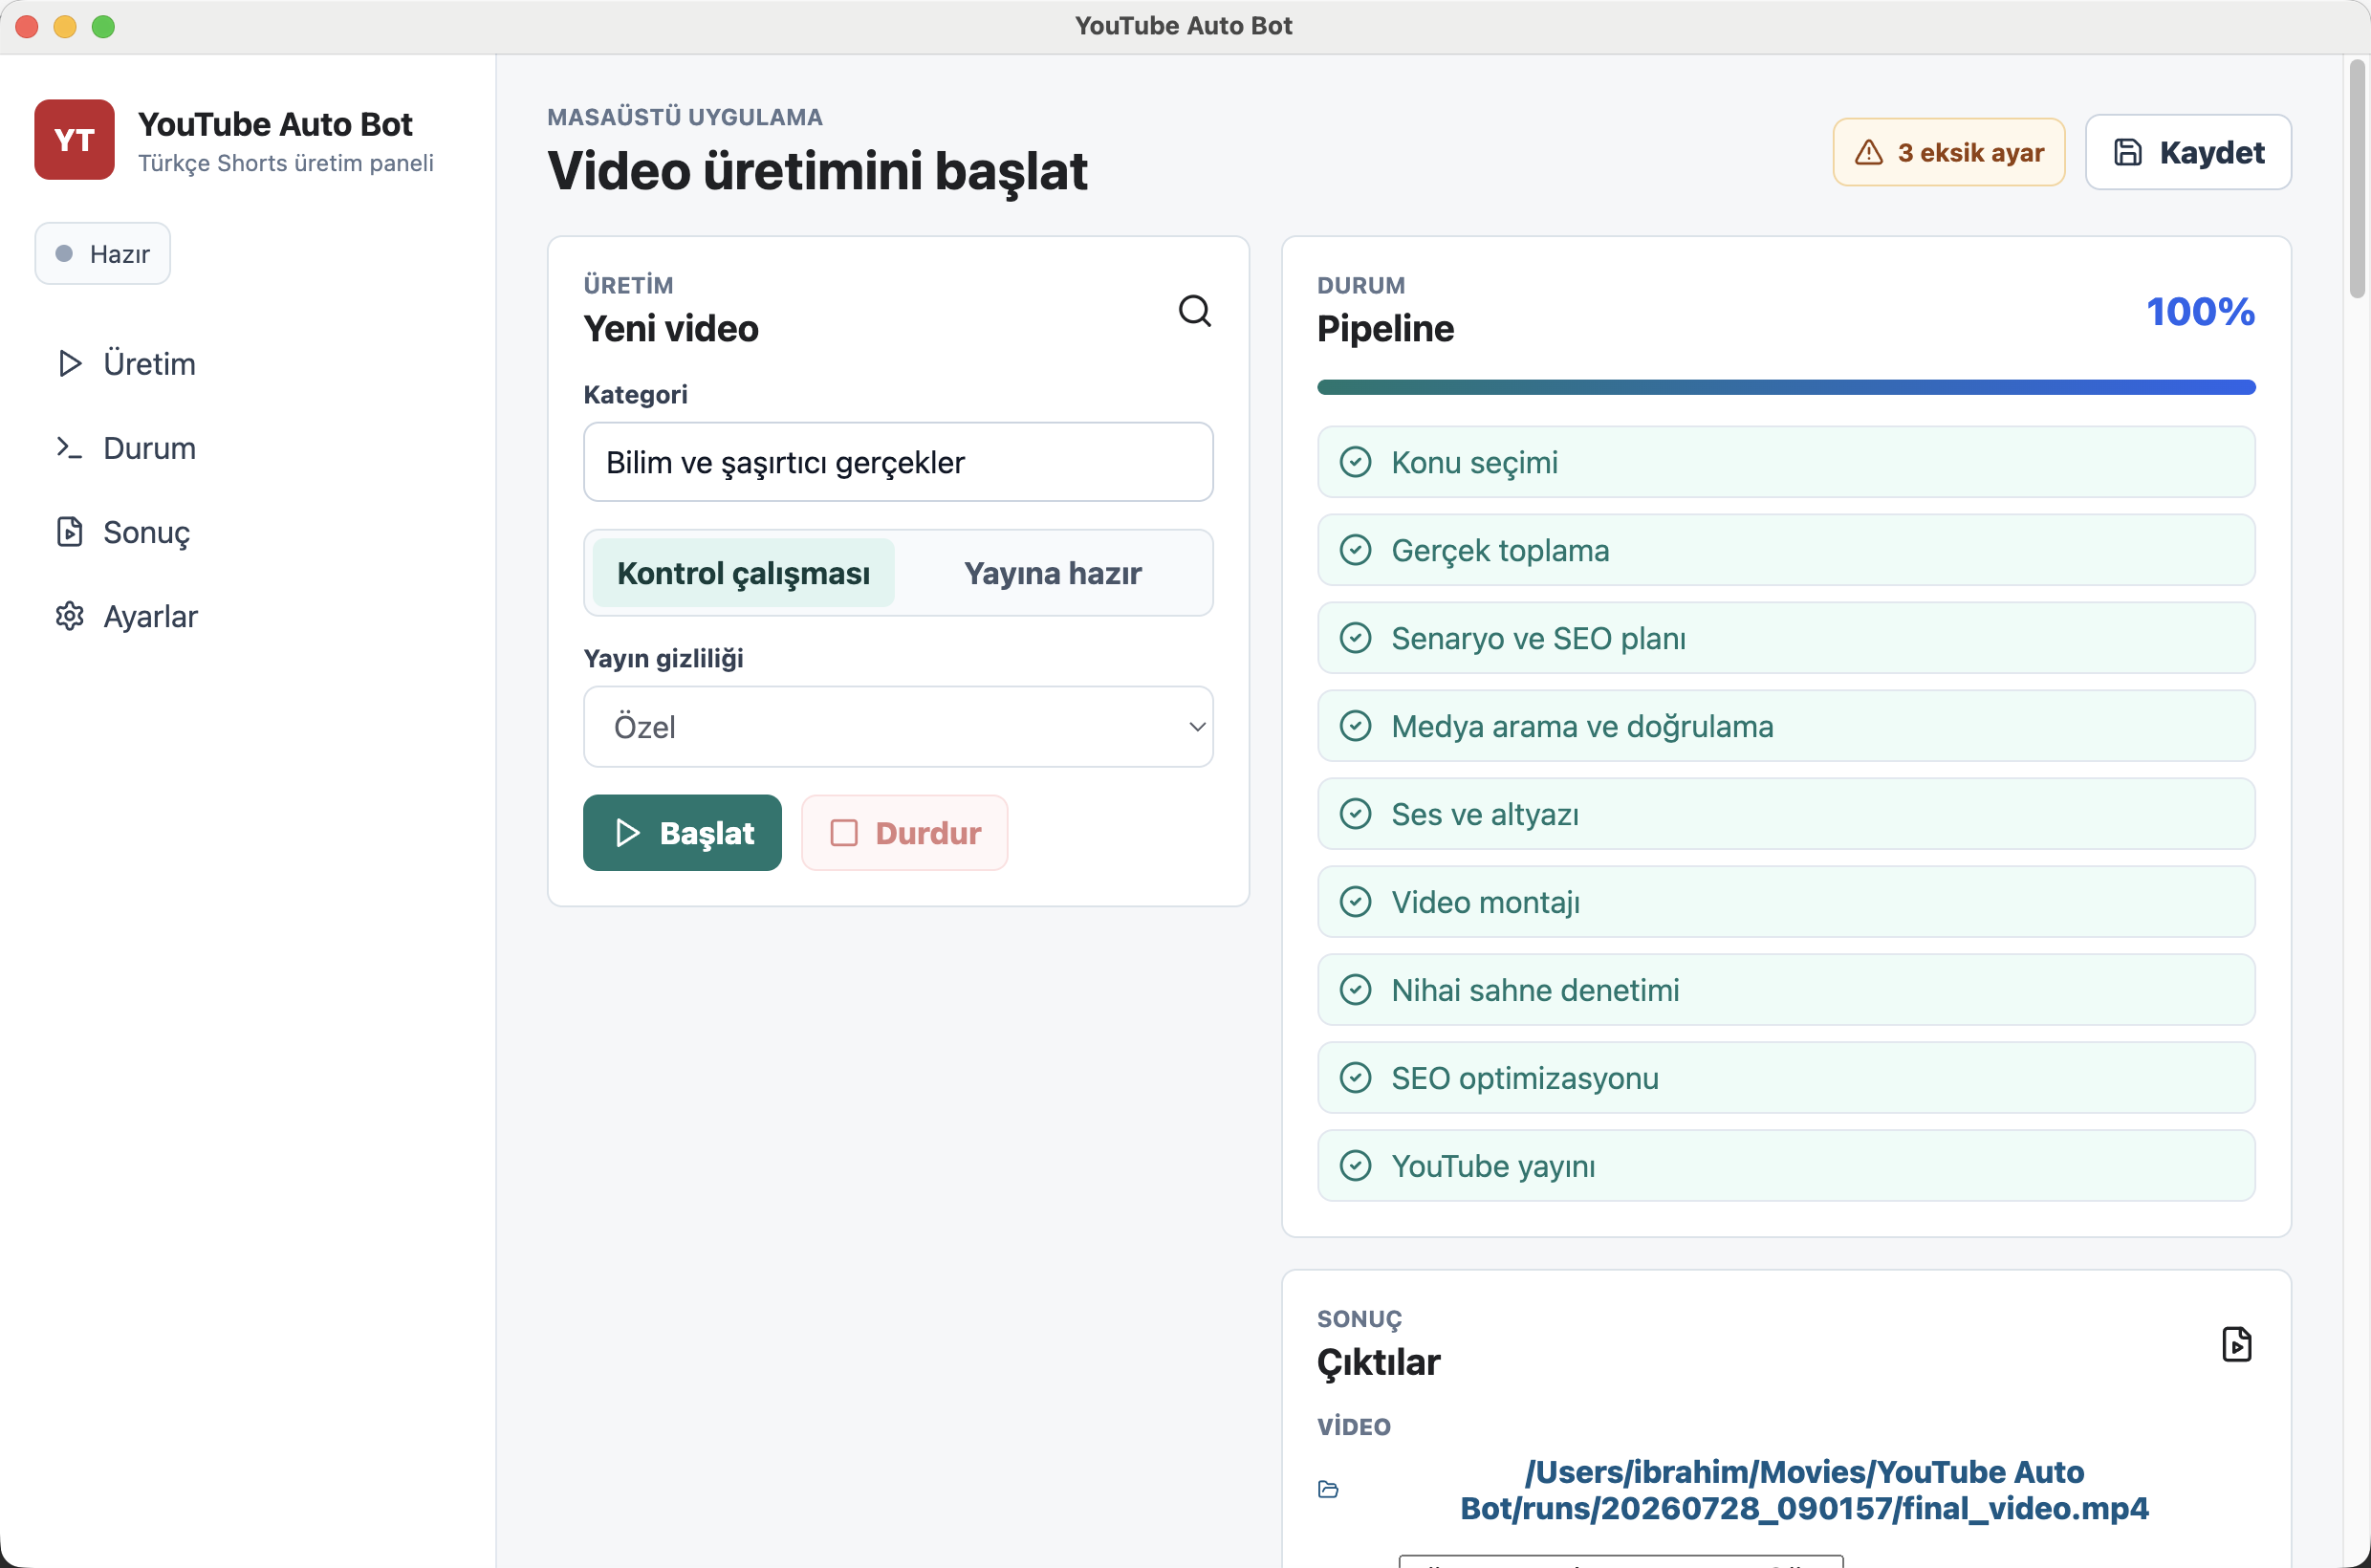
Task: Click the check icon for SEO optimizasyonu
Action: pyautogui.click(x=1355, y=1078)
